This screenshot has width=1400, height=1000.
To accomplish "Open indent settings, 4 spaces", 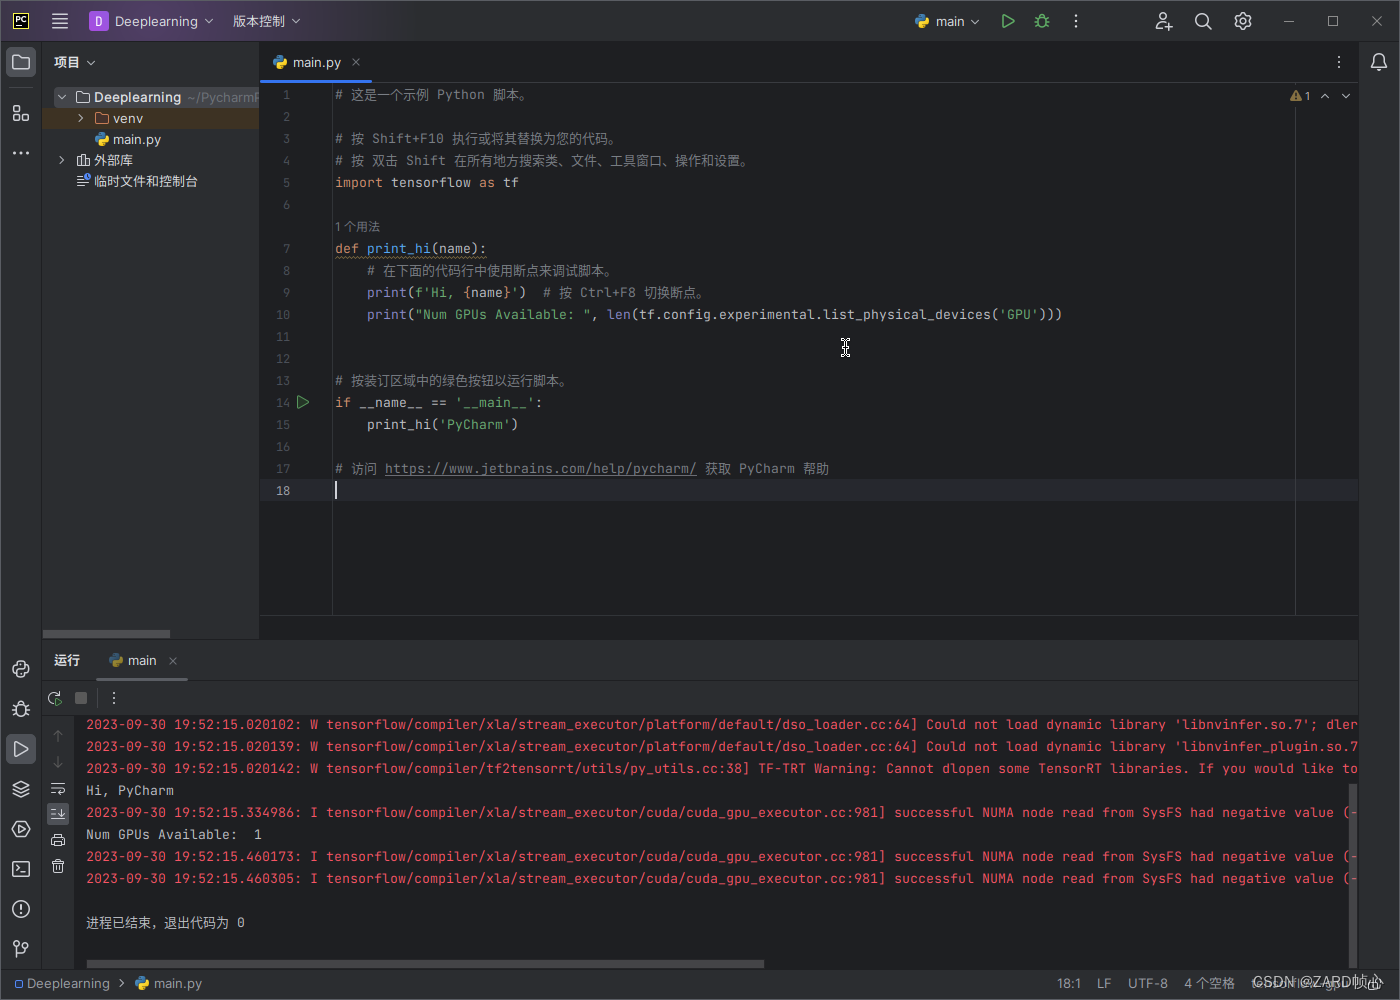I will pos(1209,984).
